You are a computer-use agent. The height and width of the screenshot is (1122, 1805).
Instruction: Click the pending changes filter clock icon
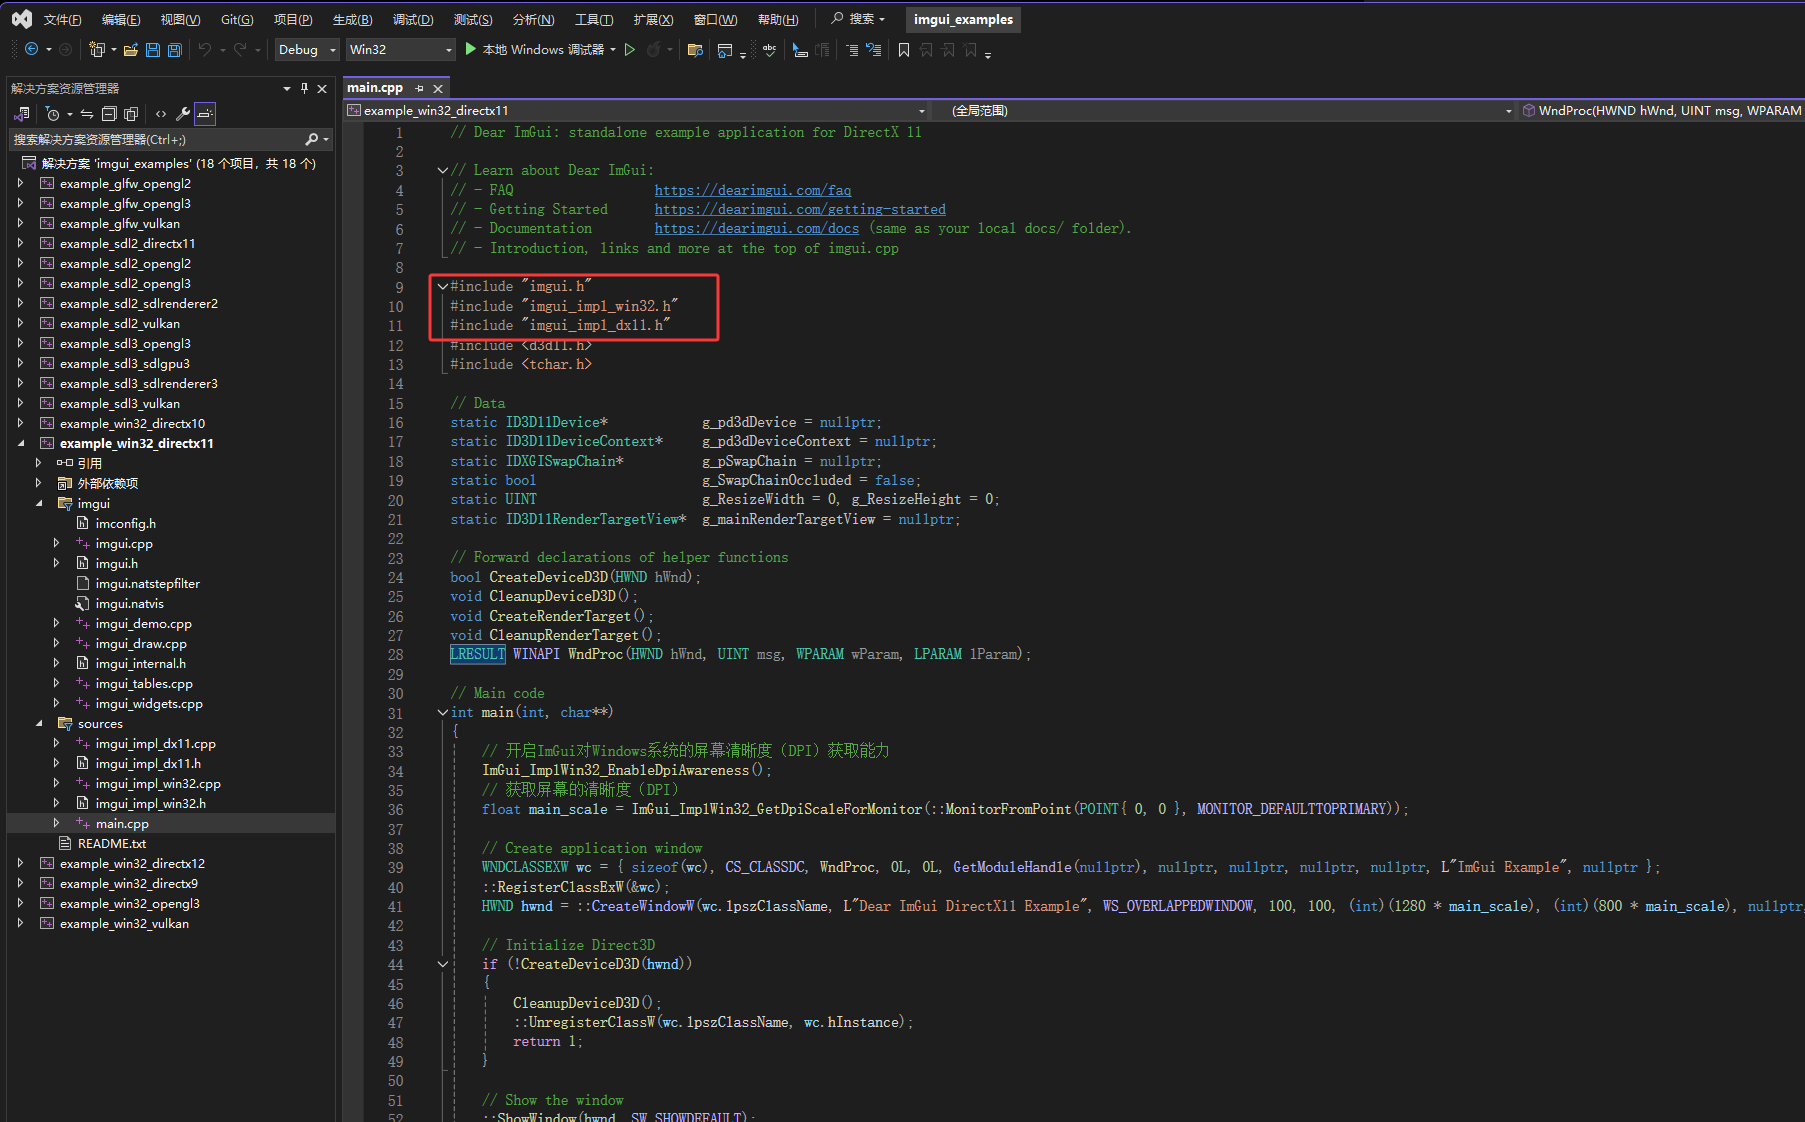click(x=53, y=113)
